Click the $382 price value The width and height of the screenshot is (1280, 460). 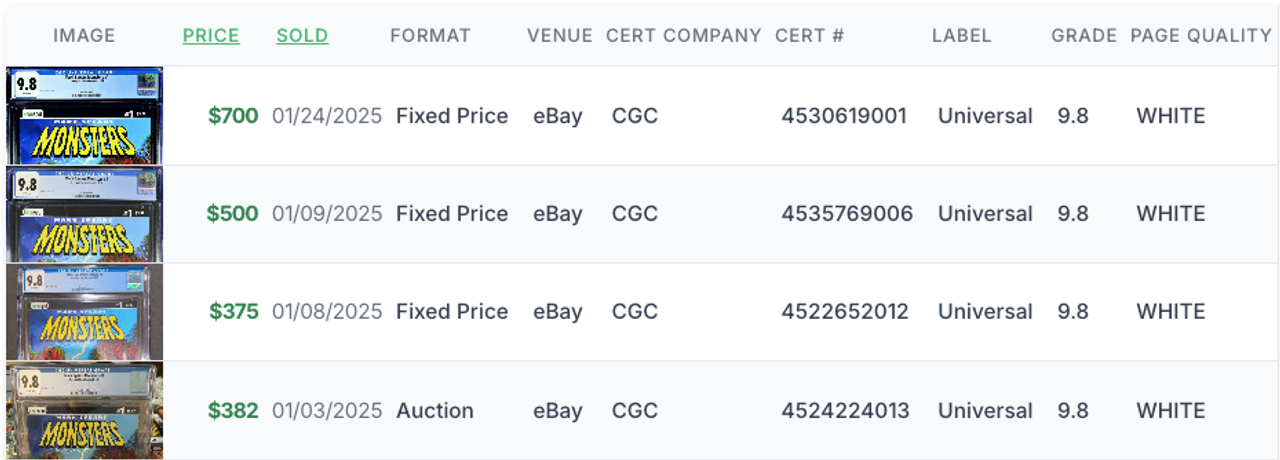point(233,411)
